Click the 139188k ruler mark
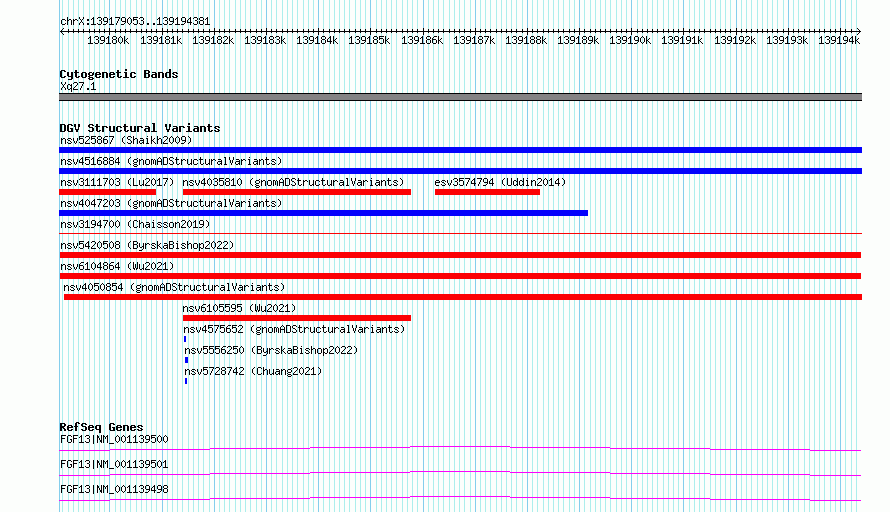890x512 pixels. coord(526,40)
